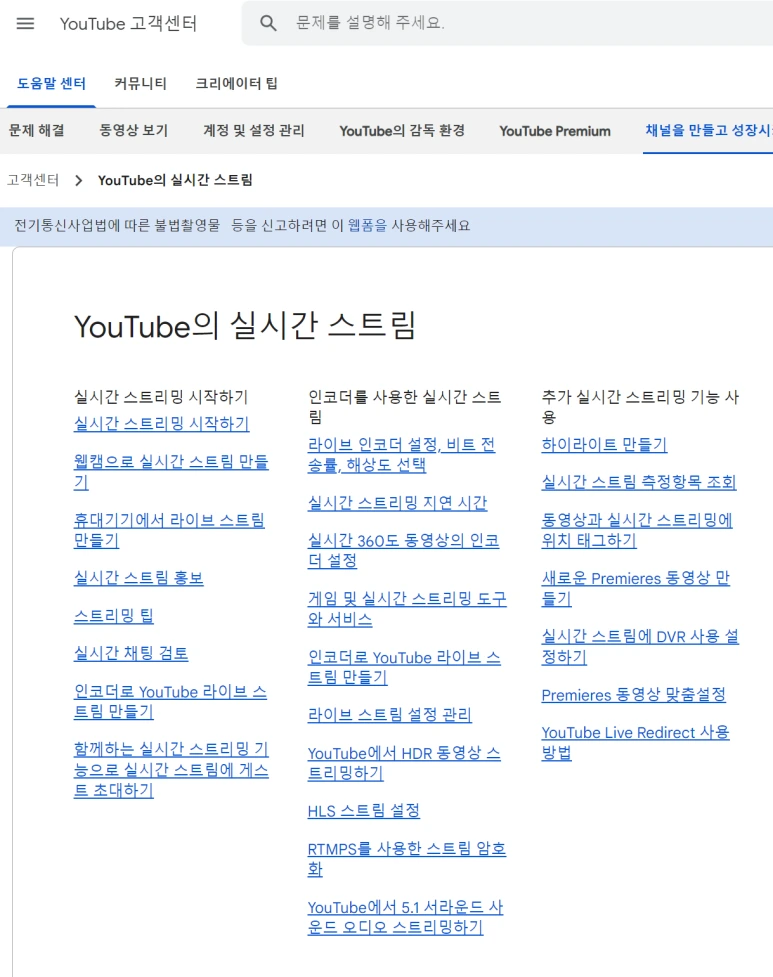The height and width of the screenshot is (977, 773).
Task: Open YouTube에서 HDR 동영상 스트리밍하기 link
Action: [x=404, y=763]
